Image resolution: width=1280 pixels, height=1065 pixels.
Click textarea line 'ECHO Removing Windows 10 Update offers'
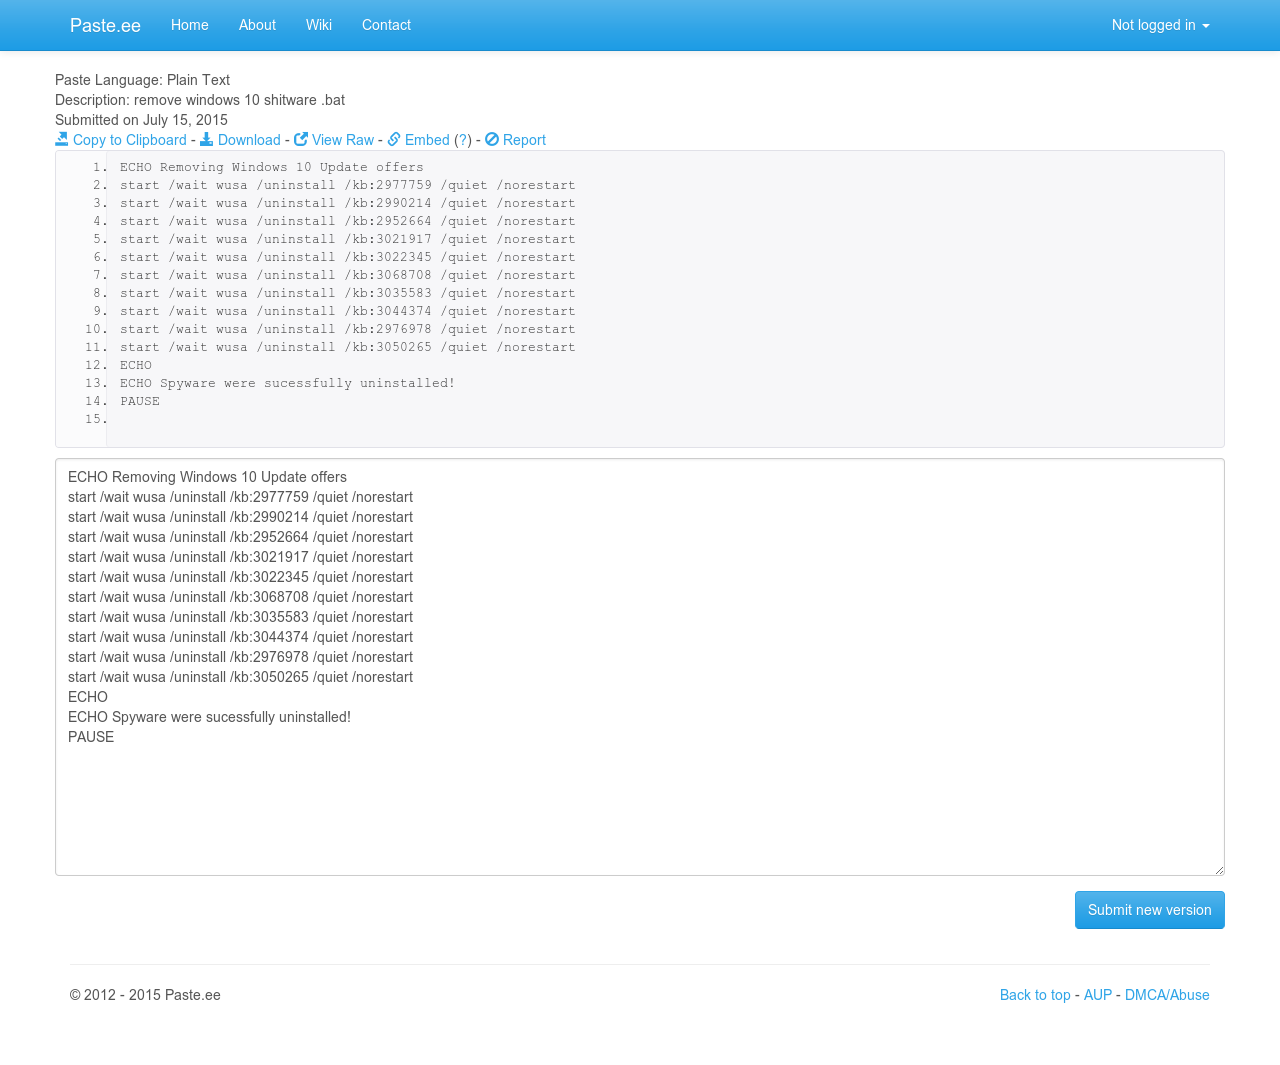(x=207, y=477)
